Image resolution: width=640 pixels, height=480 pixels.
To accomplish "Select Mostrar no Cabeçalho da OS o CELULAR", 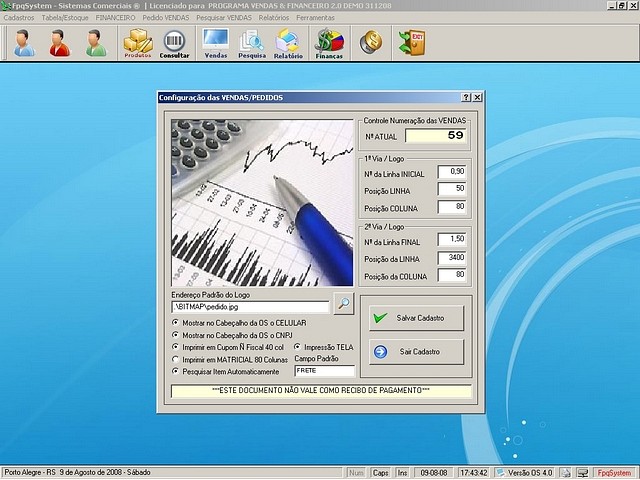I will pyautogui.click(x=177, y=323).
